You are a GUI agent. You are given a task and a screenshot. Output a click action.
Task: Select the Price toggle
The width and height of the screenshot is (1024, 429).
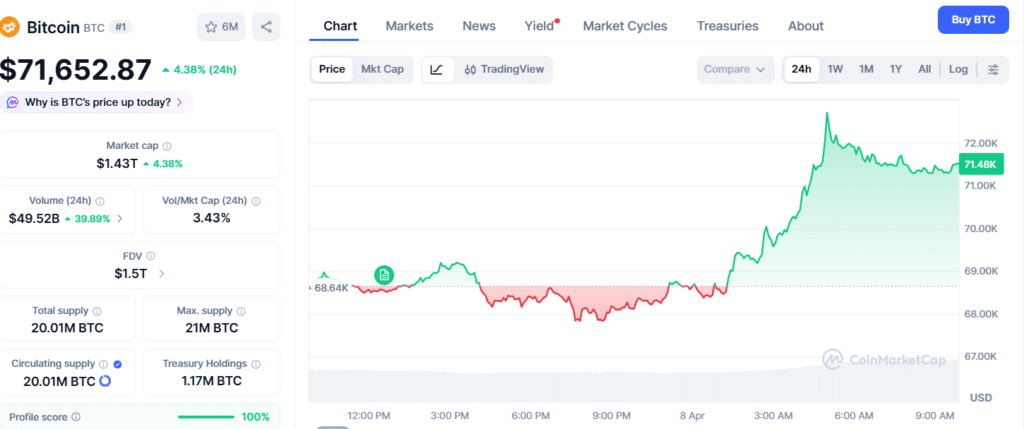point(332,69)
